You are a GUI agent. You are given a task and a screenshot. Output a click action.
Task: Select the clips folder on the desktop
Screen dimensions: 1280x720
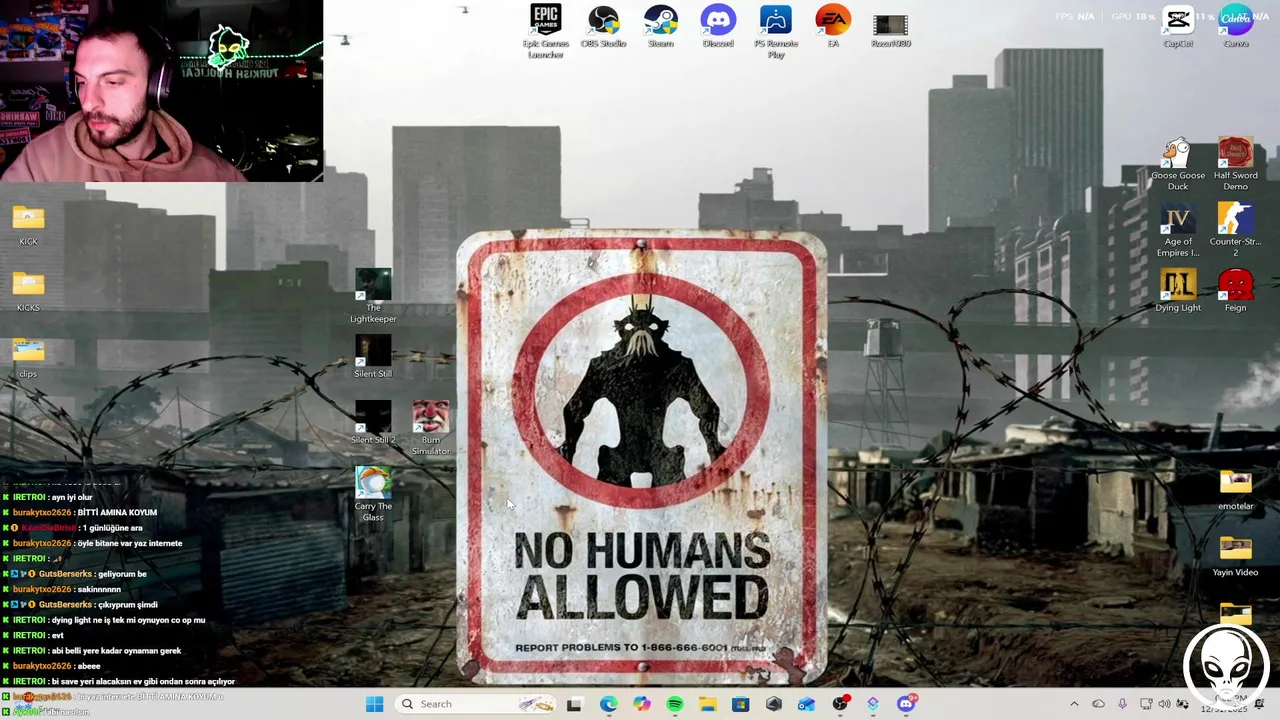coord(28,358)
